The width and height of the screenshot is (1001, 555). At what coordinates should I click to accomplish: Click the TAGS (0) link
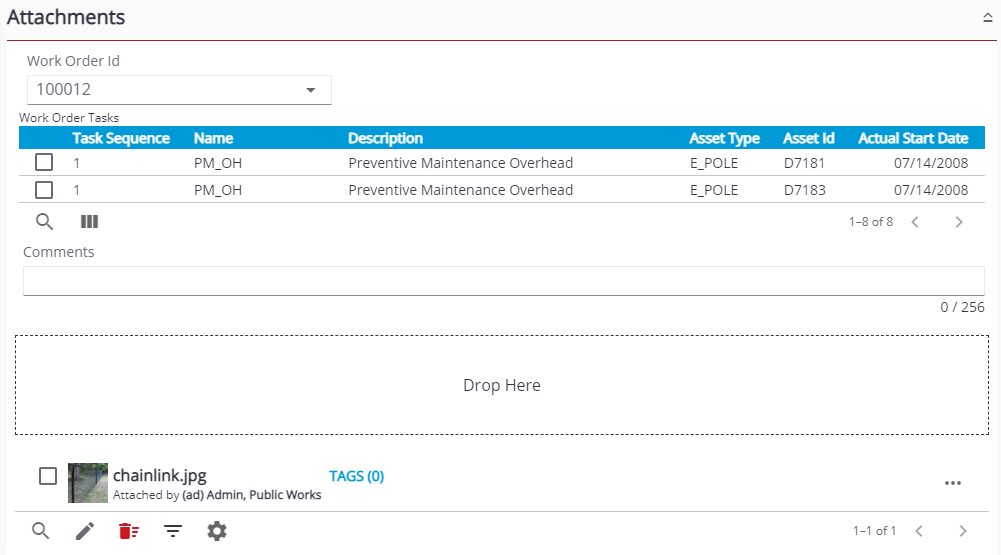[x=356, y=476]
